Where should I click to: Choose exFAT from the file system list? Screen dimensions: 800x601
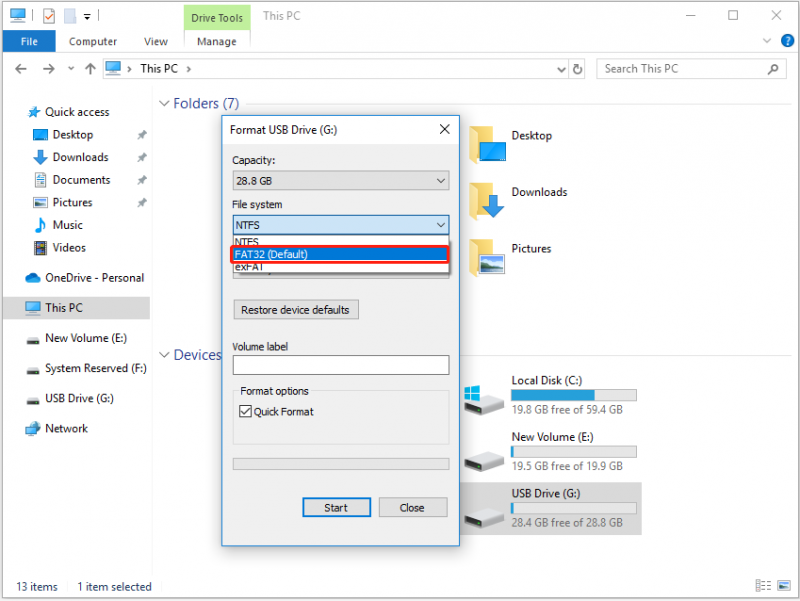[x=341, y=267]
